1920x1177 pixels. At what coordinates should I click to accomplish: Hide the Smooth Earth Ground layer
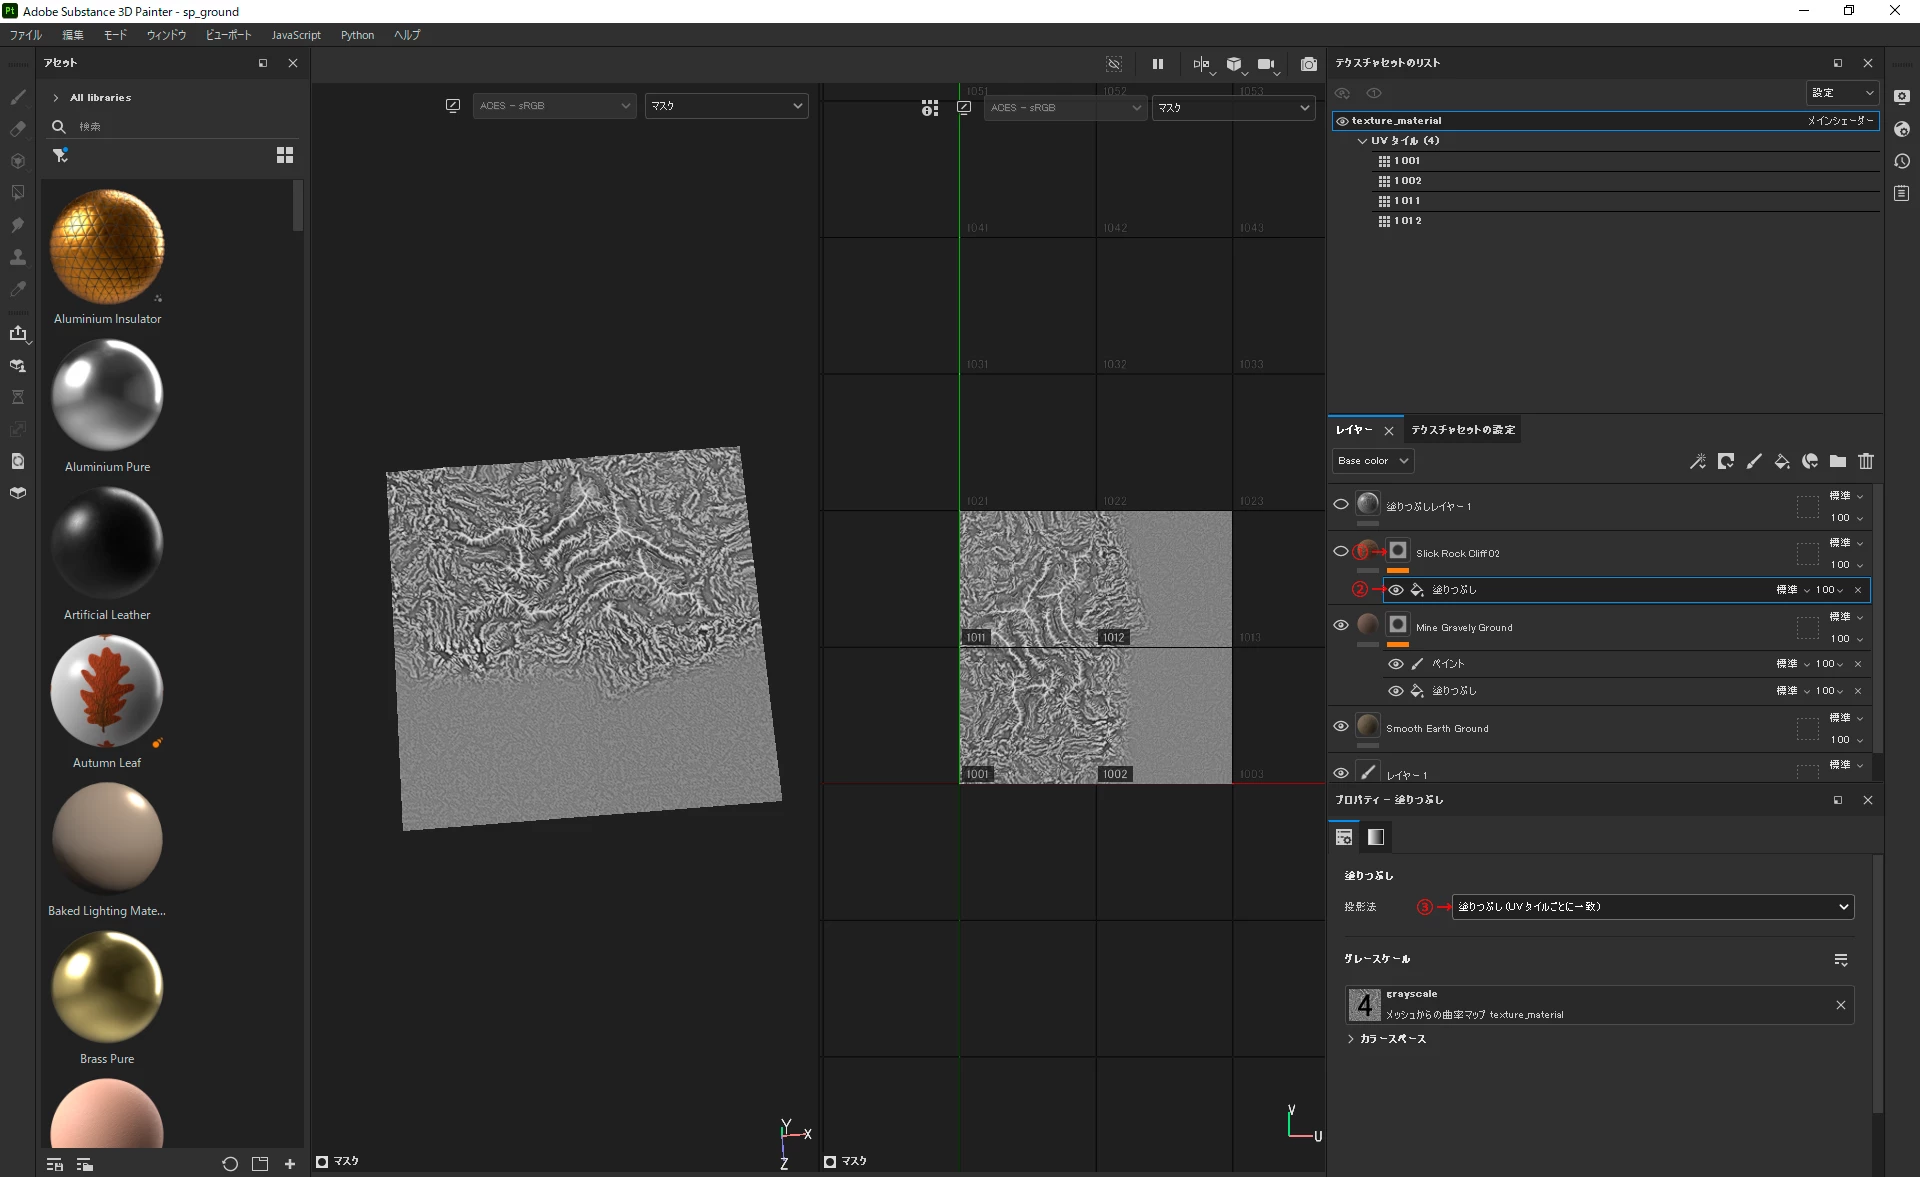[x=1340, y=727]
